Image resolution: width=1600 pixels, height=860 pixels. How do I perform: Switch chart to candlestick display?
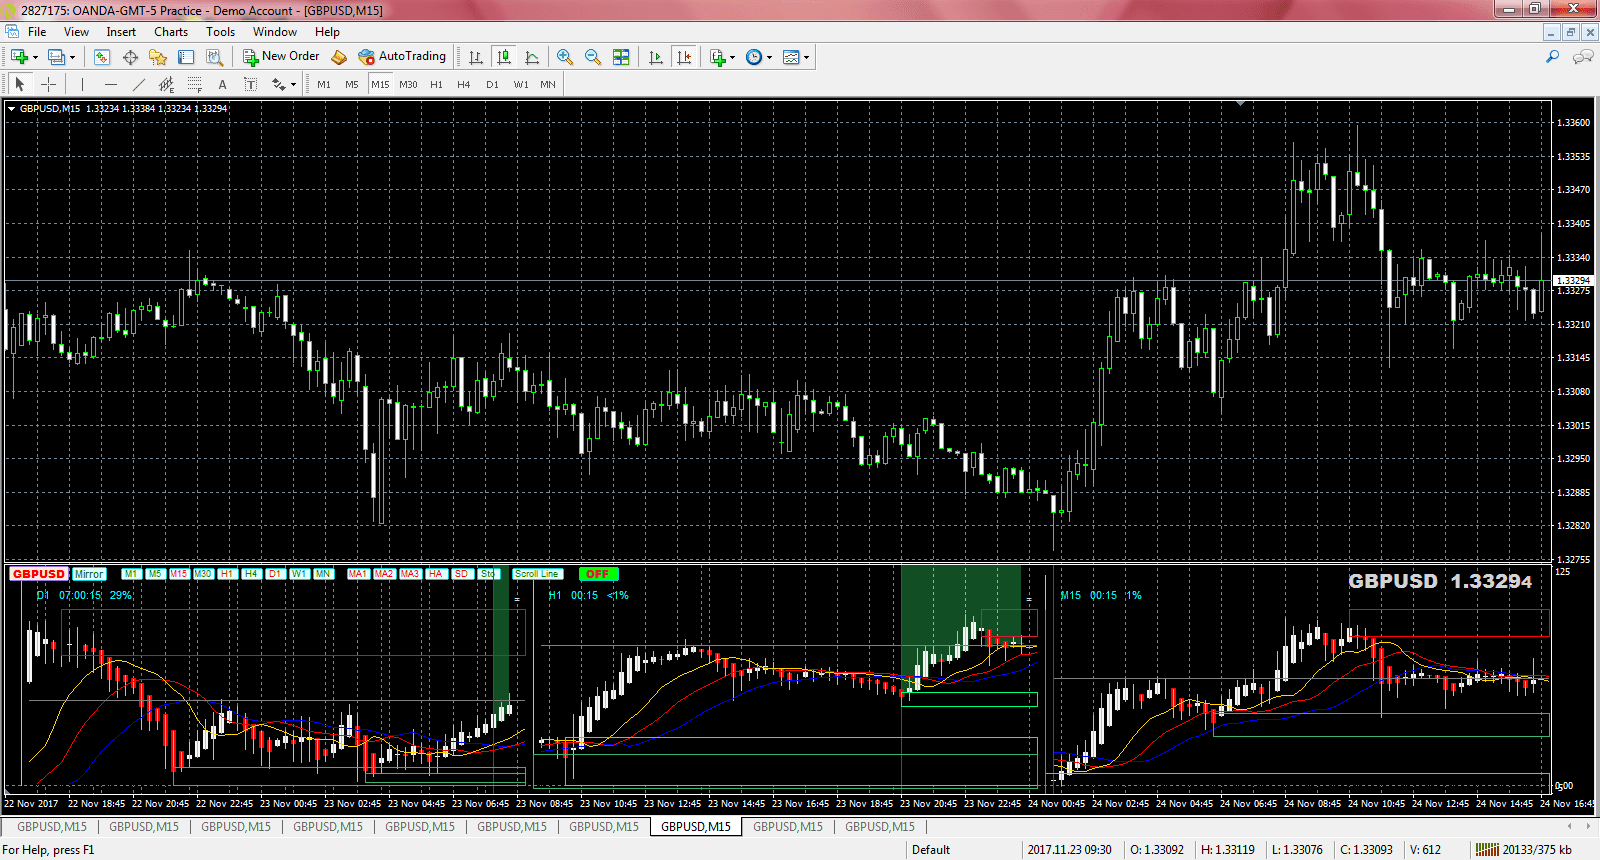pyautogui.click(x=504, y=57)
